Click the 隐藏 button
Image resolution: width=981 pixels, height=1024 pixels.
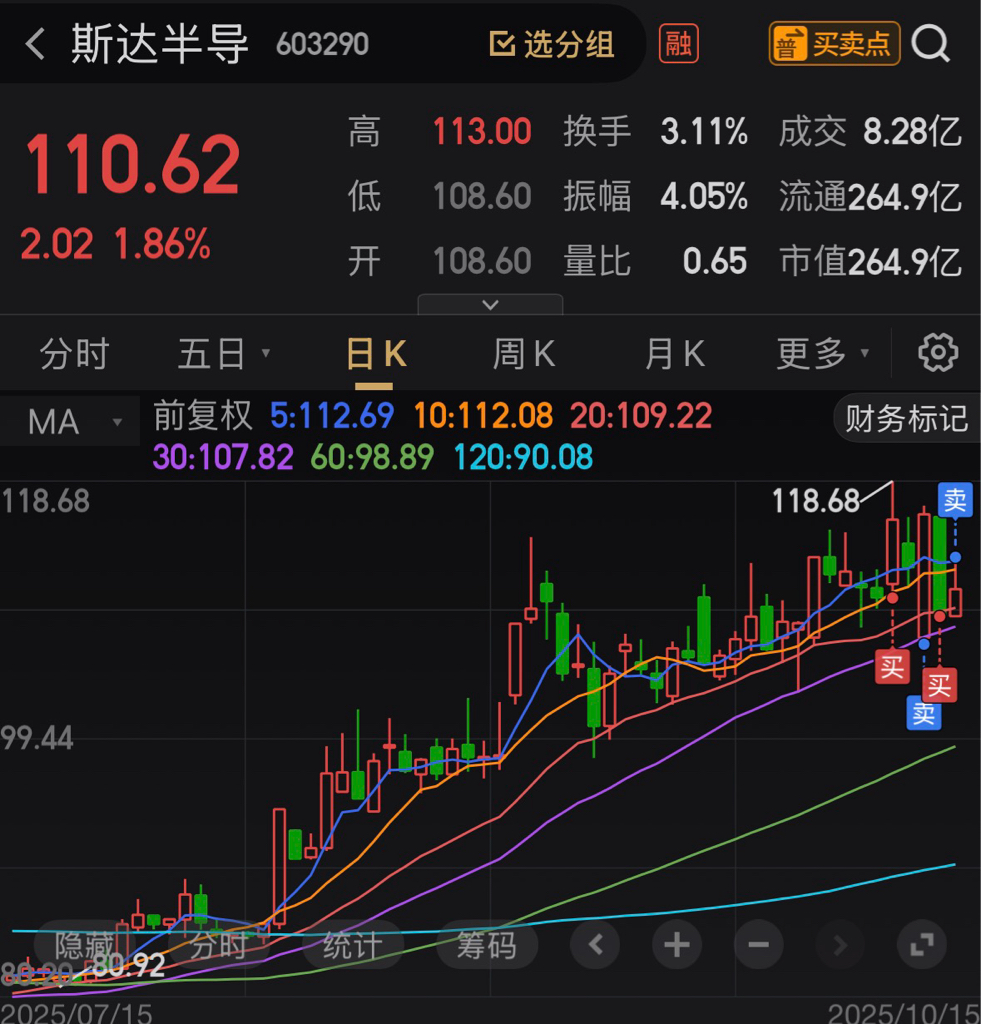85,945
